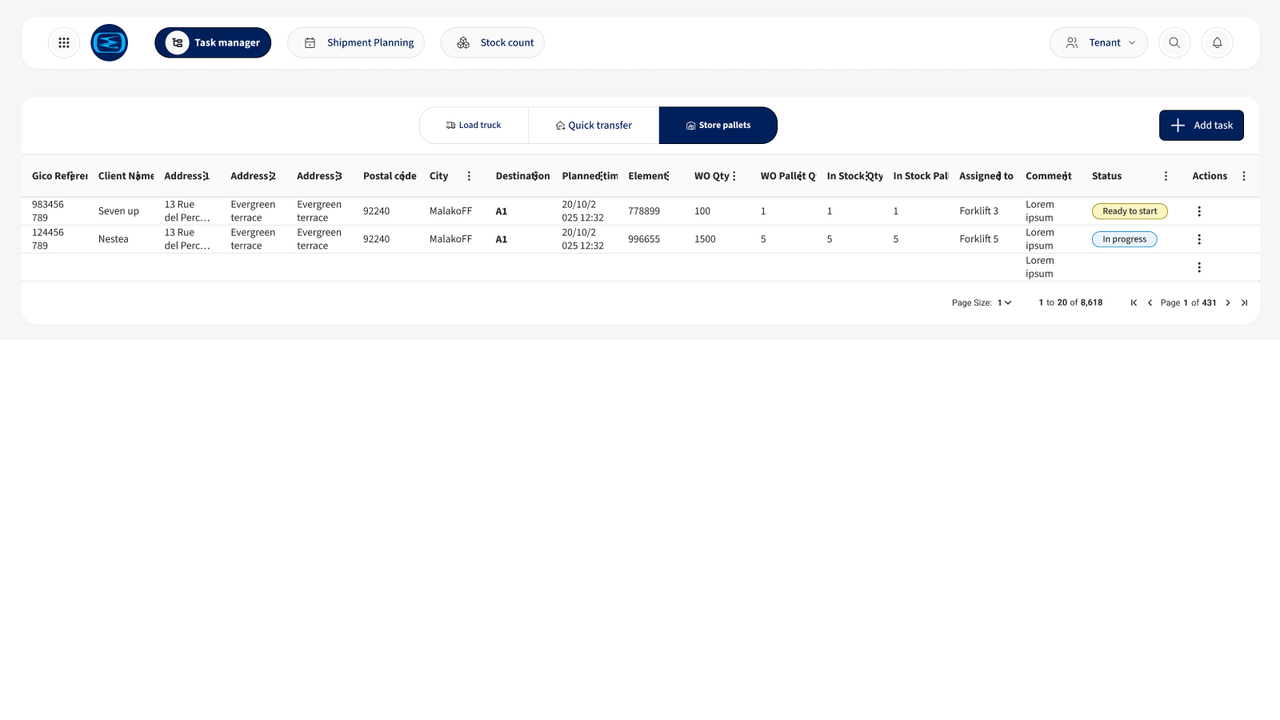Expand the Tenant dropdown
The image size is (1280, 720).
(1098, 43)
